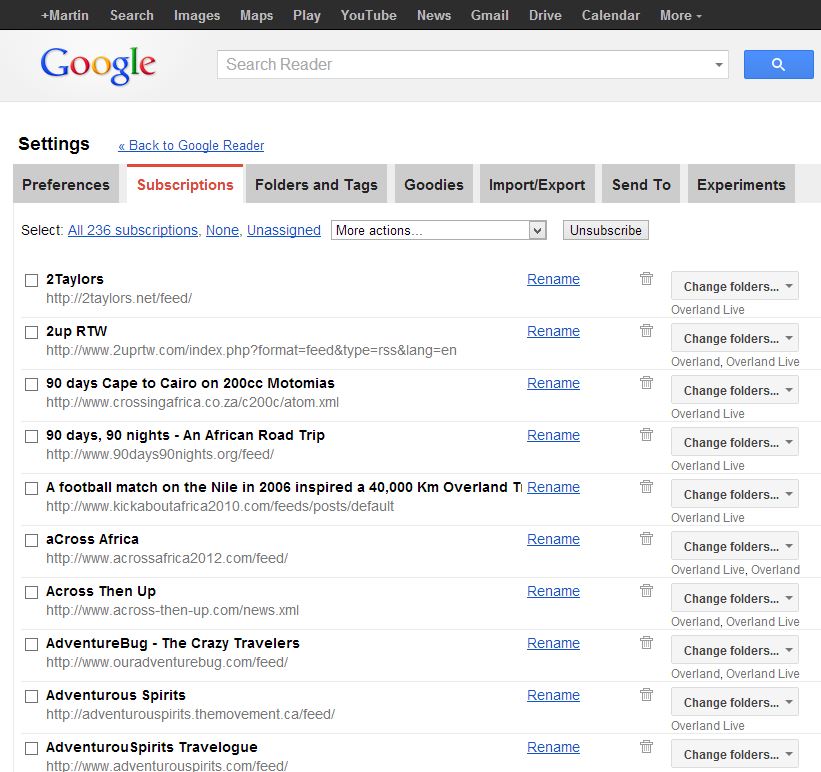Viewport: 821px width, 772px height.
Task: Expand Change folders for 90 days Cape to Cairo
Action: click(735, 390)
